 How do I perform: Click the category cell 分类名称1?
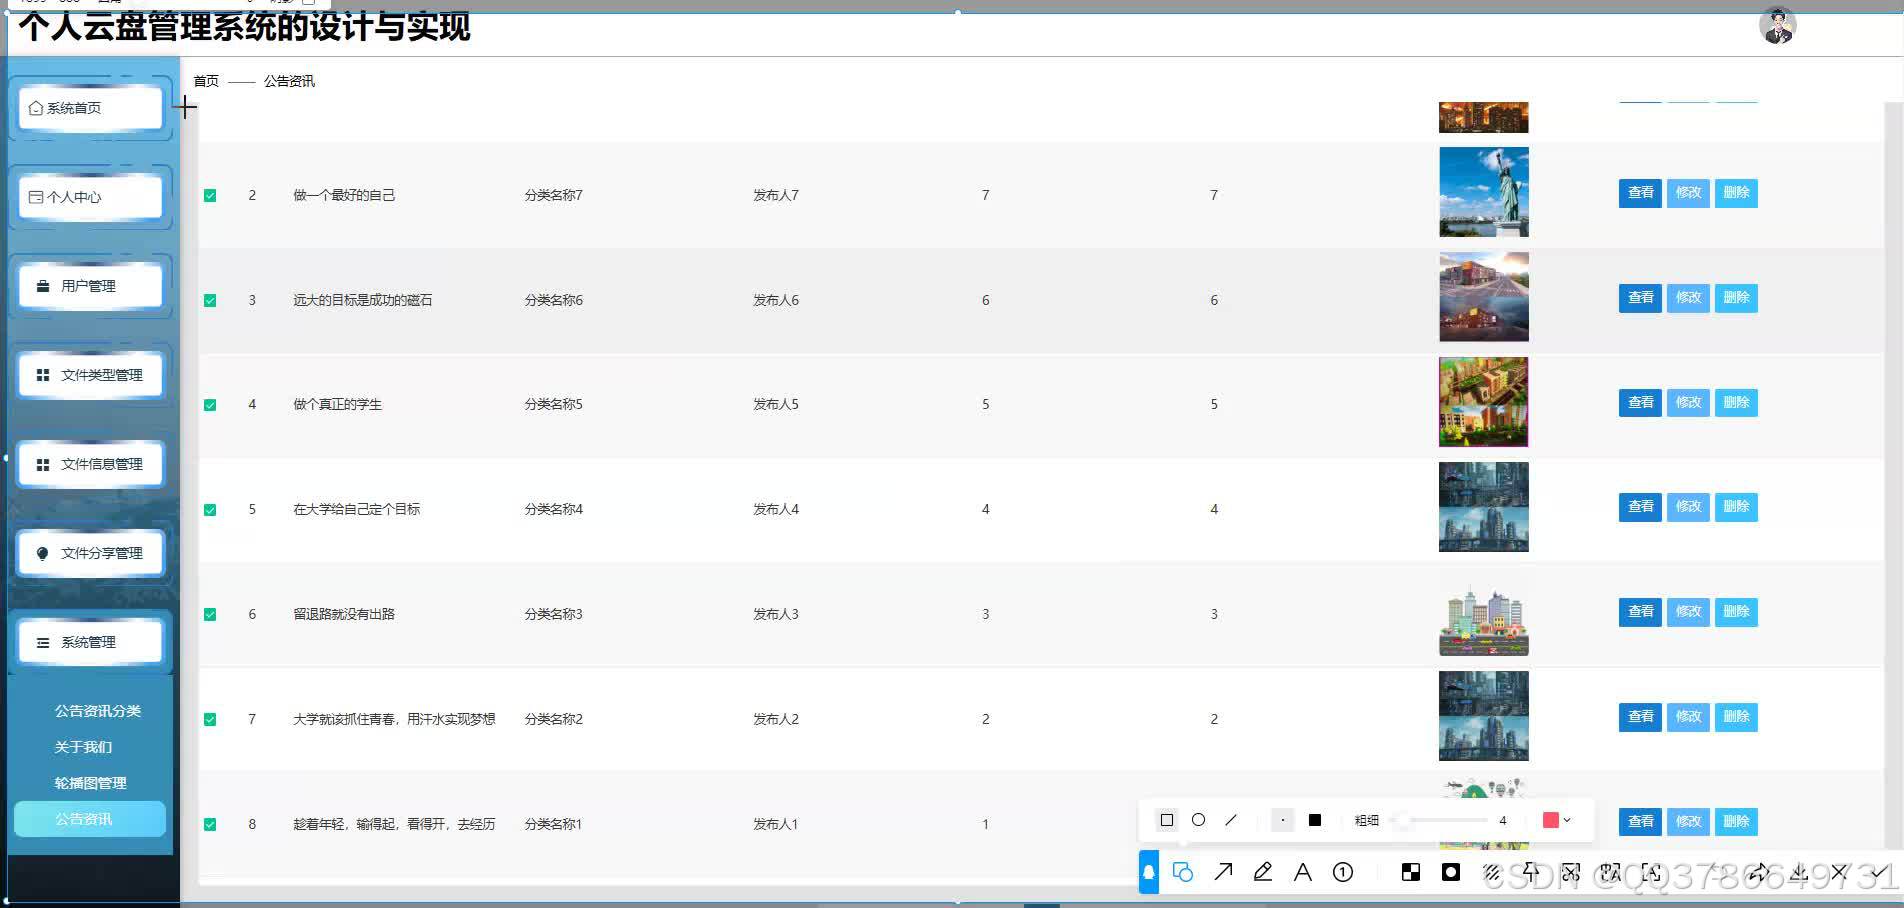[554, 824]
